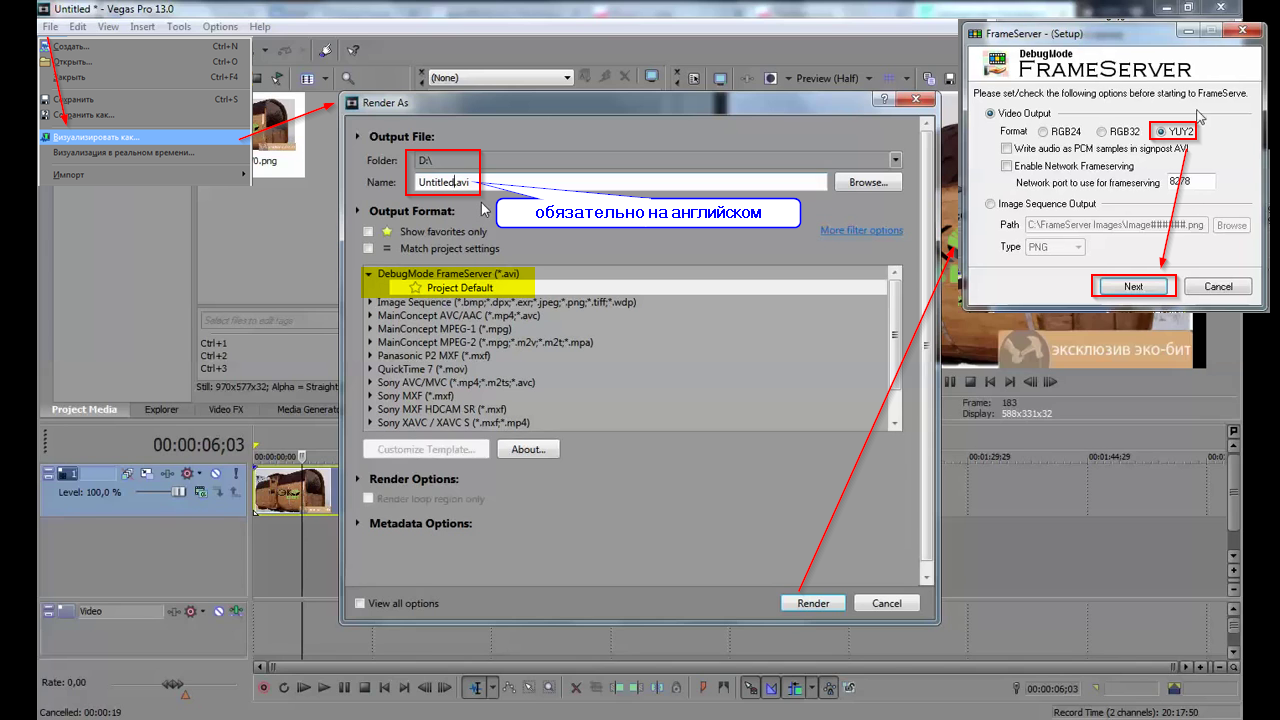Click the What's This Help icon in the toolbar
This screenshot has height=720, width=1280.
click(x=353, y=50)
